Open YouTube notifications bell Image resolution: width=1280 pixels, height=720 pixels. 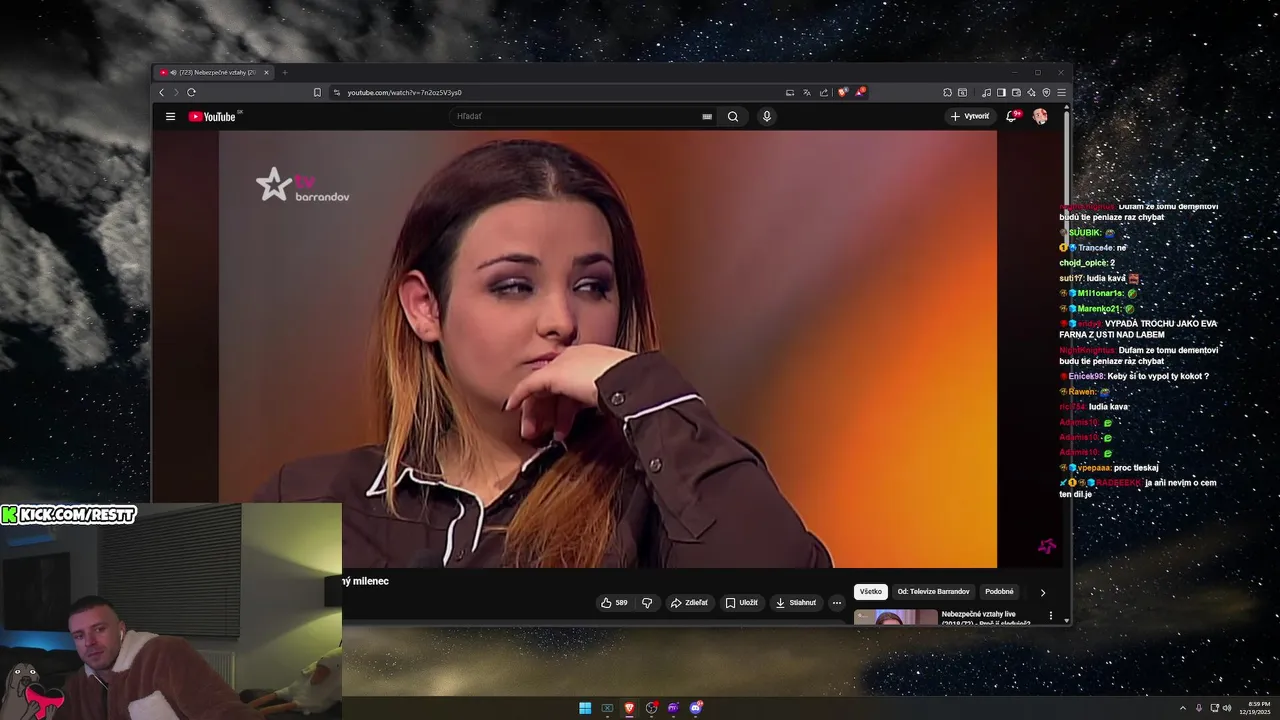(1013, 116)
